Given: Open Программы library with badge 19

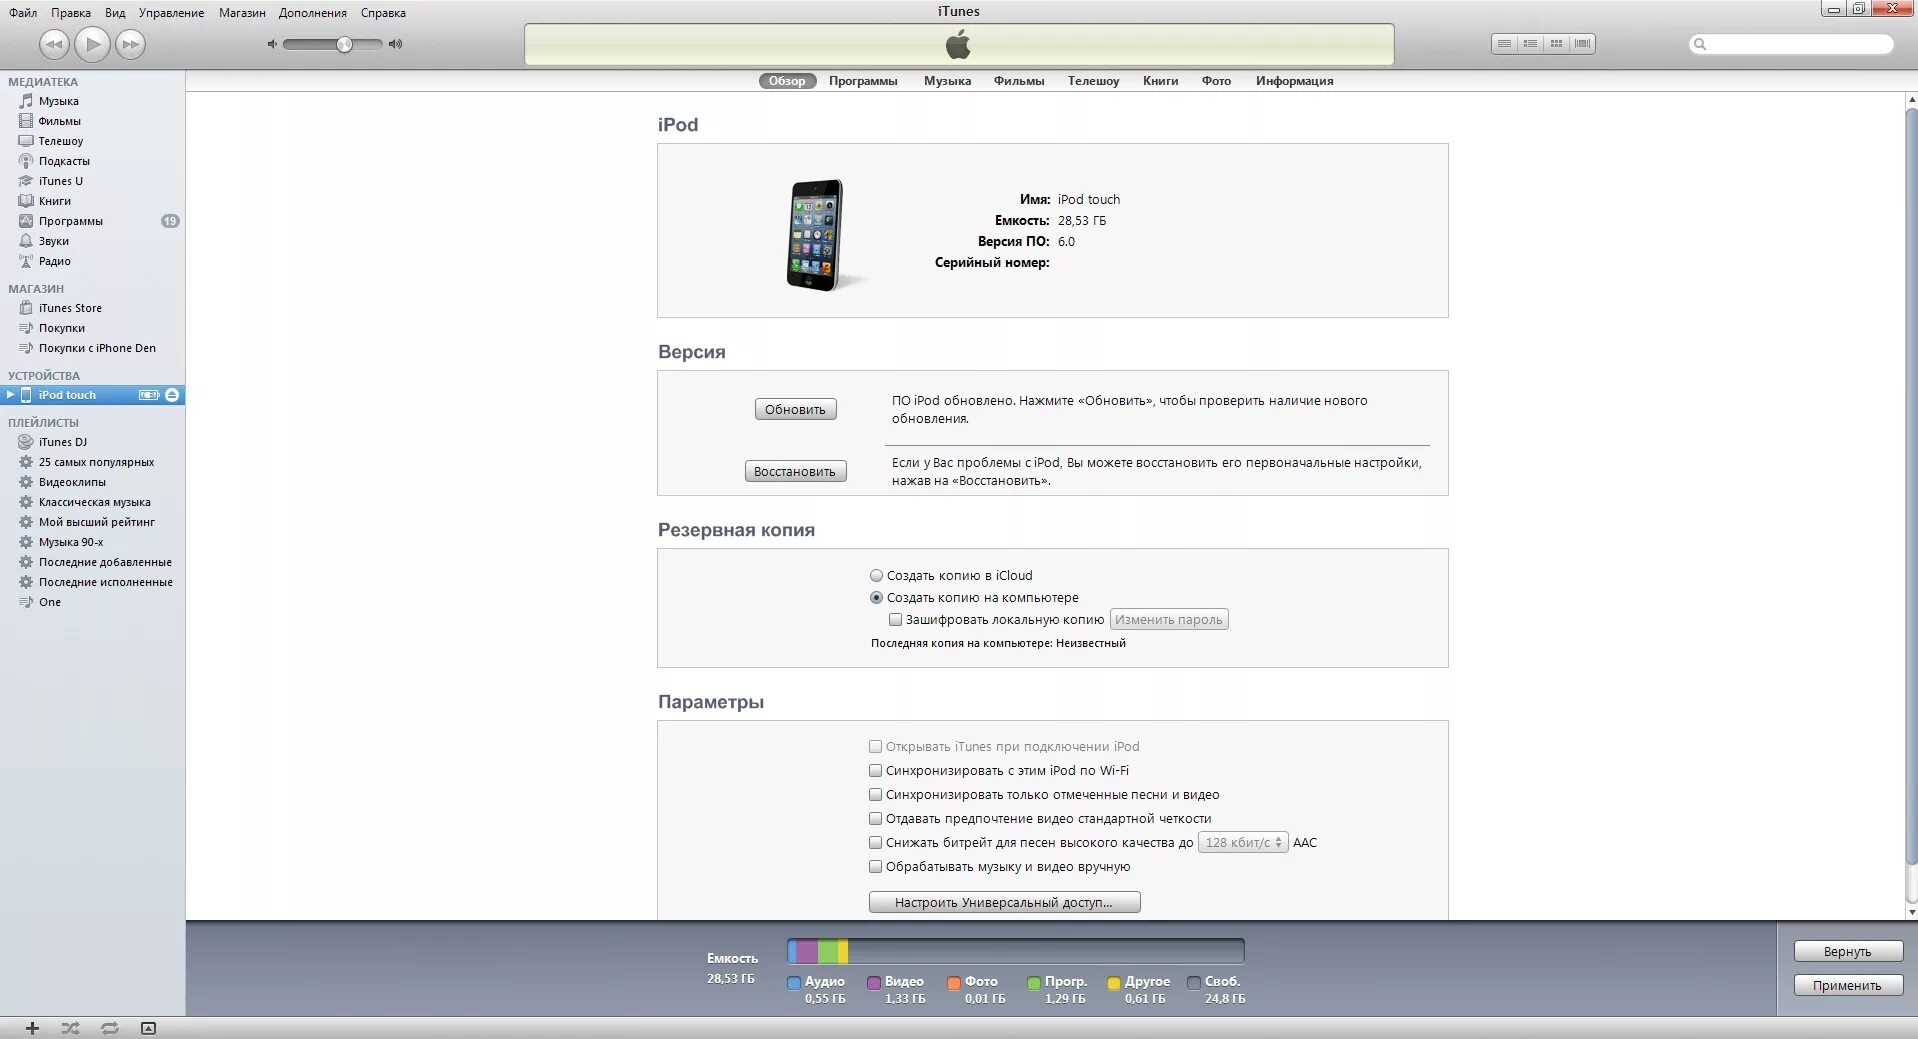Looking at the screenshot, I should [92, 221].
